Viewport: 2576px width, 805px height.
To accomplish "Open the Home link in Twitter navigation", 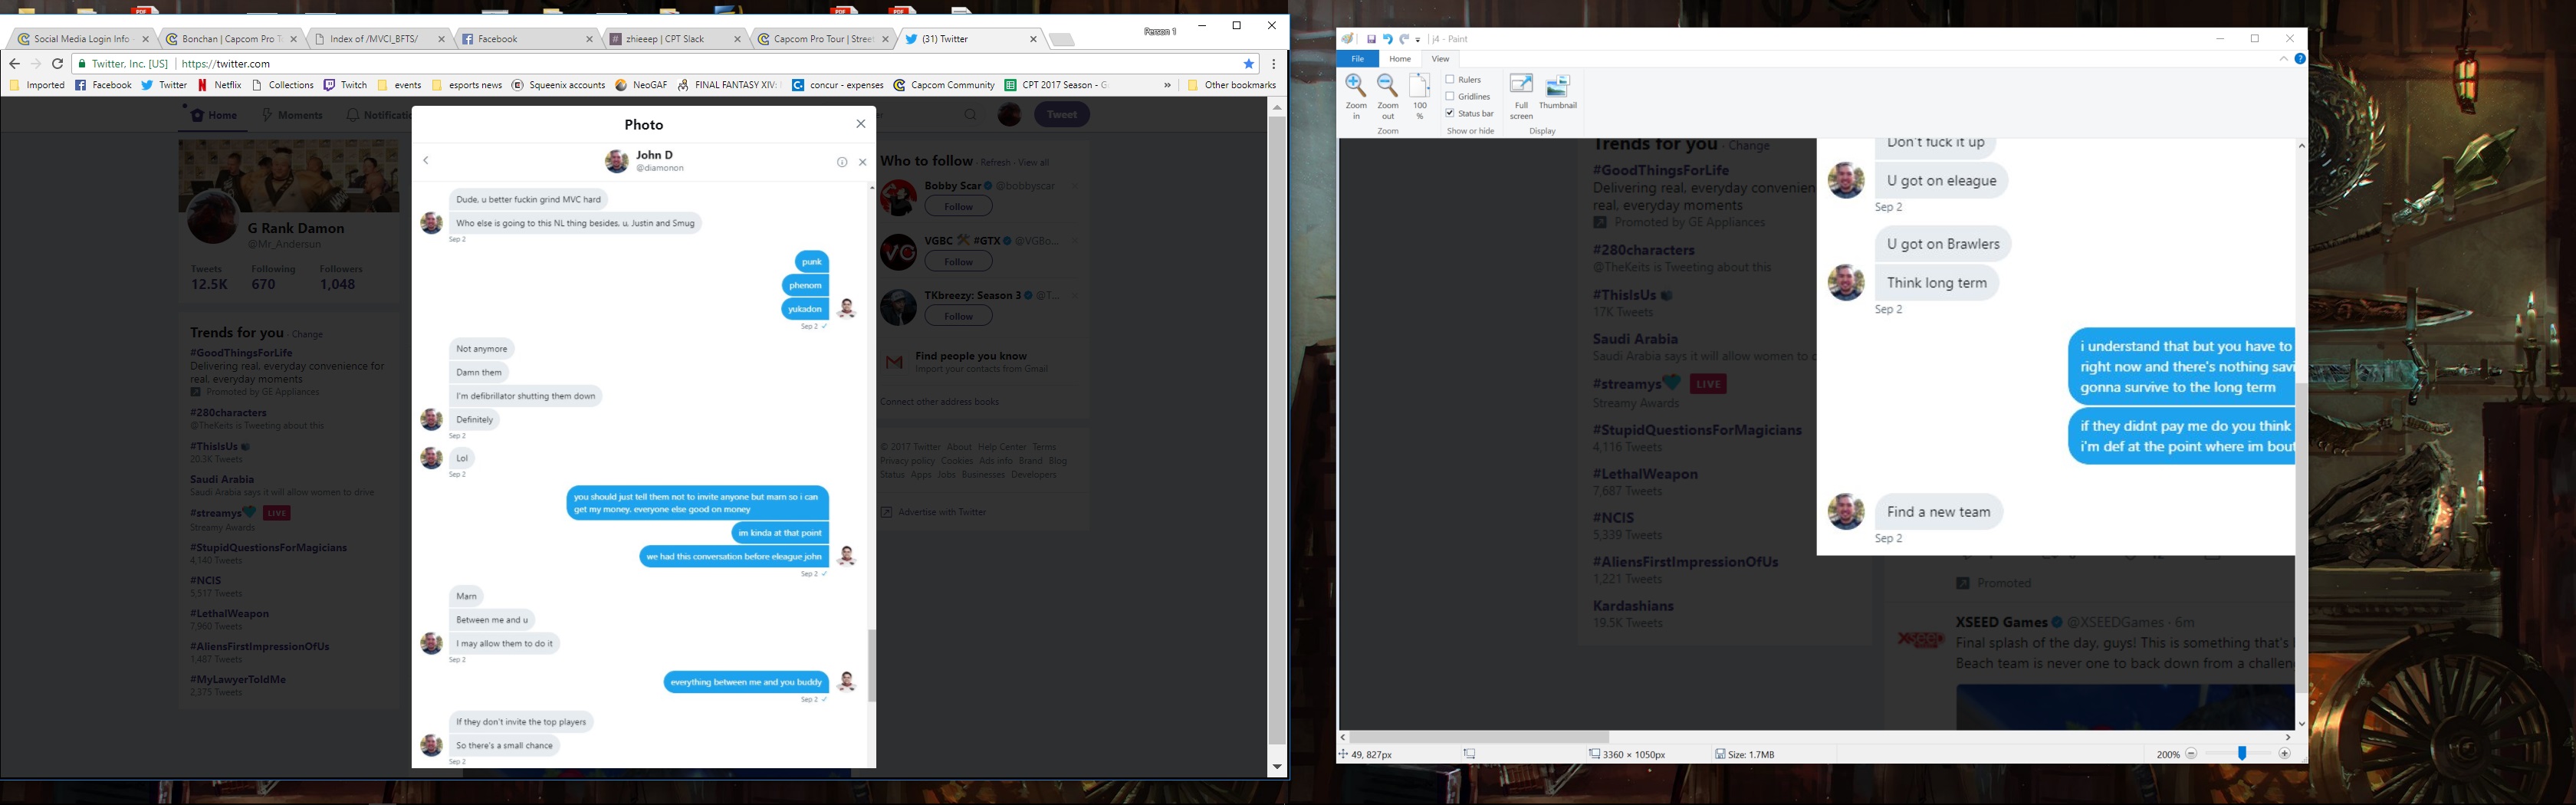I will pos(214,115).
